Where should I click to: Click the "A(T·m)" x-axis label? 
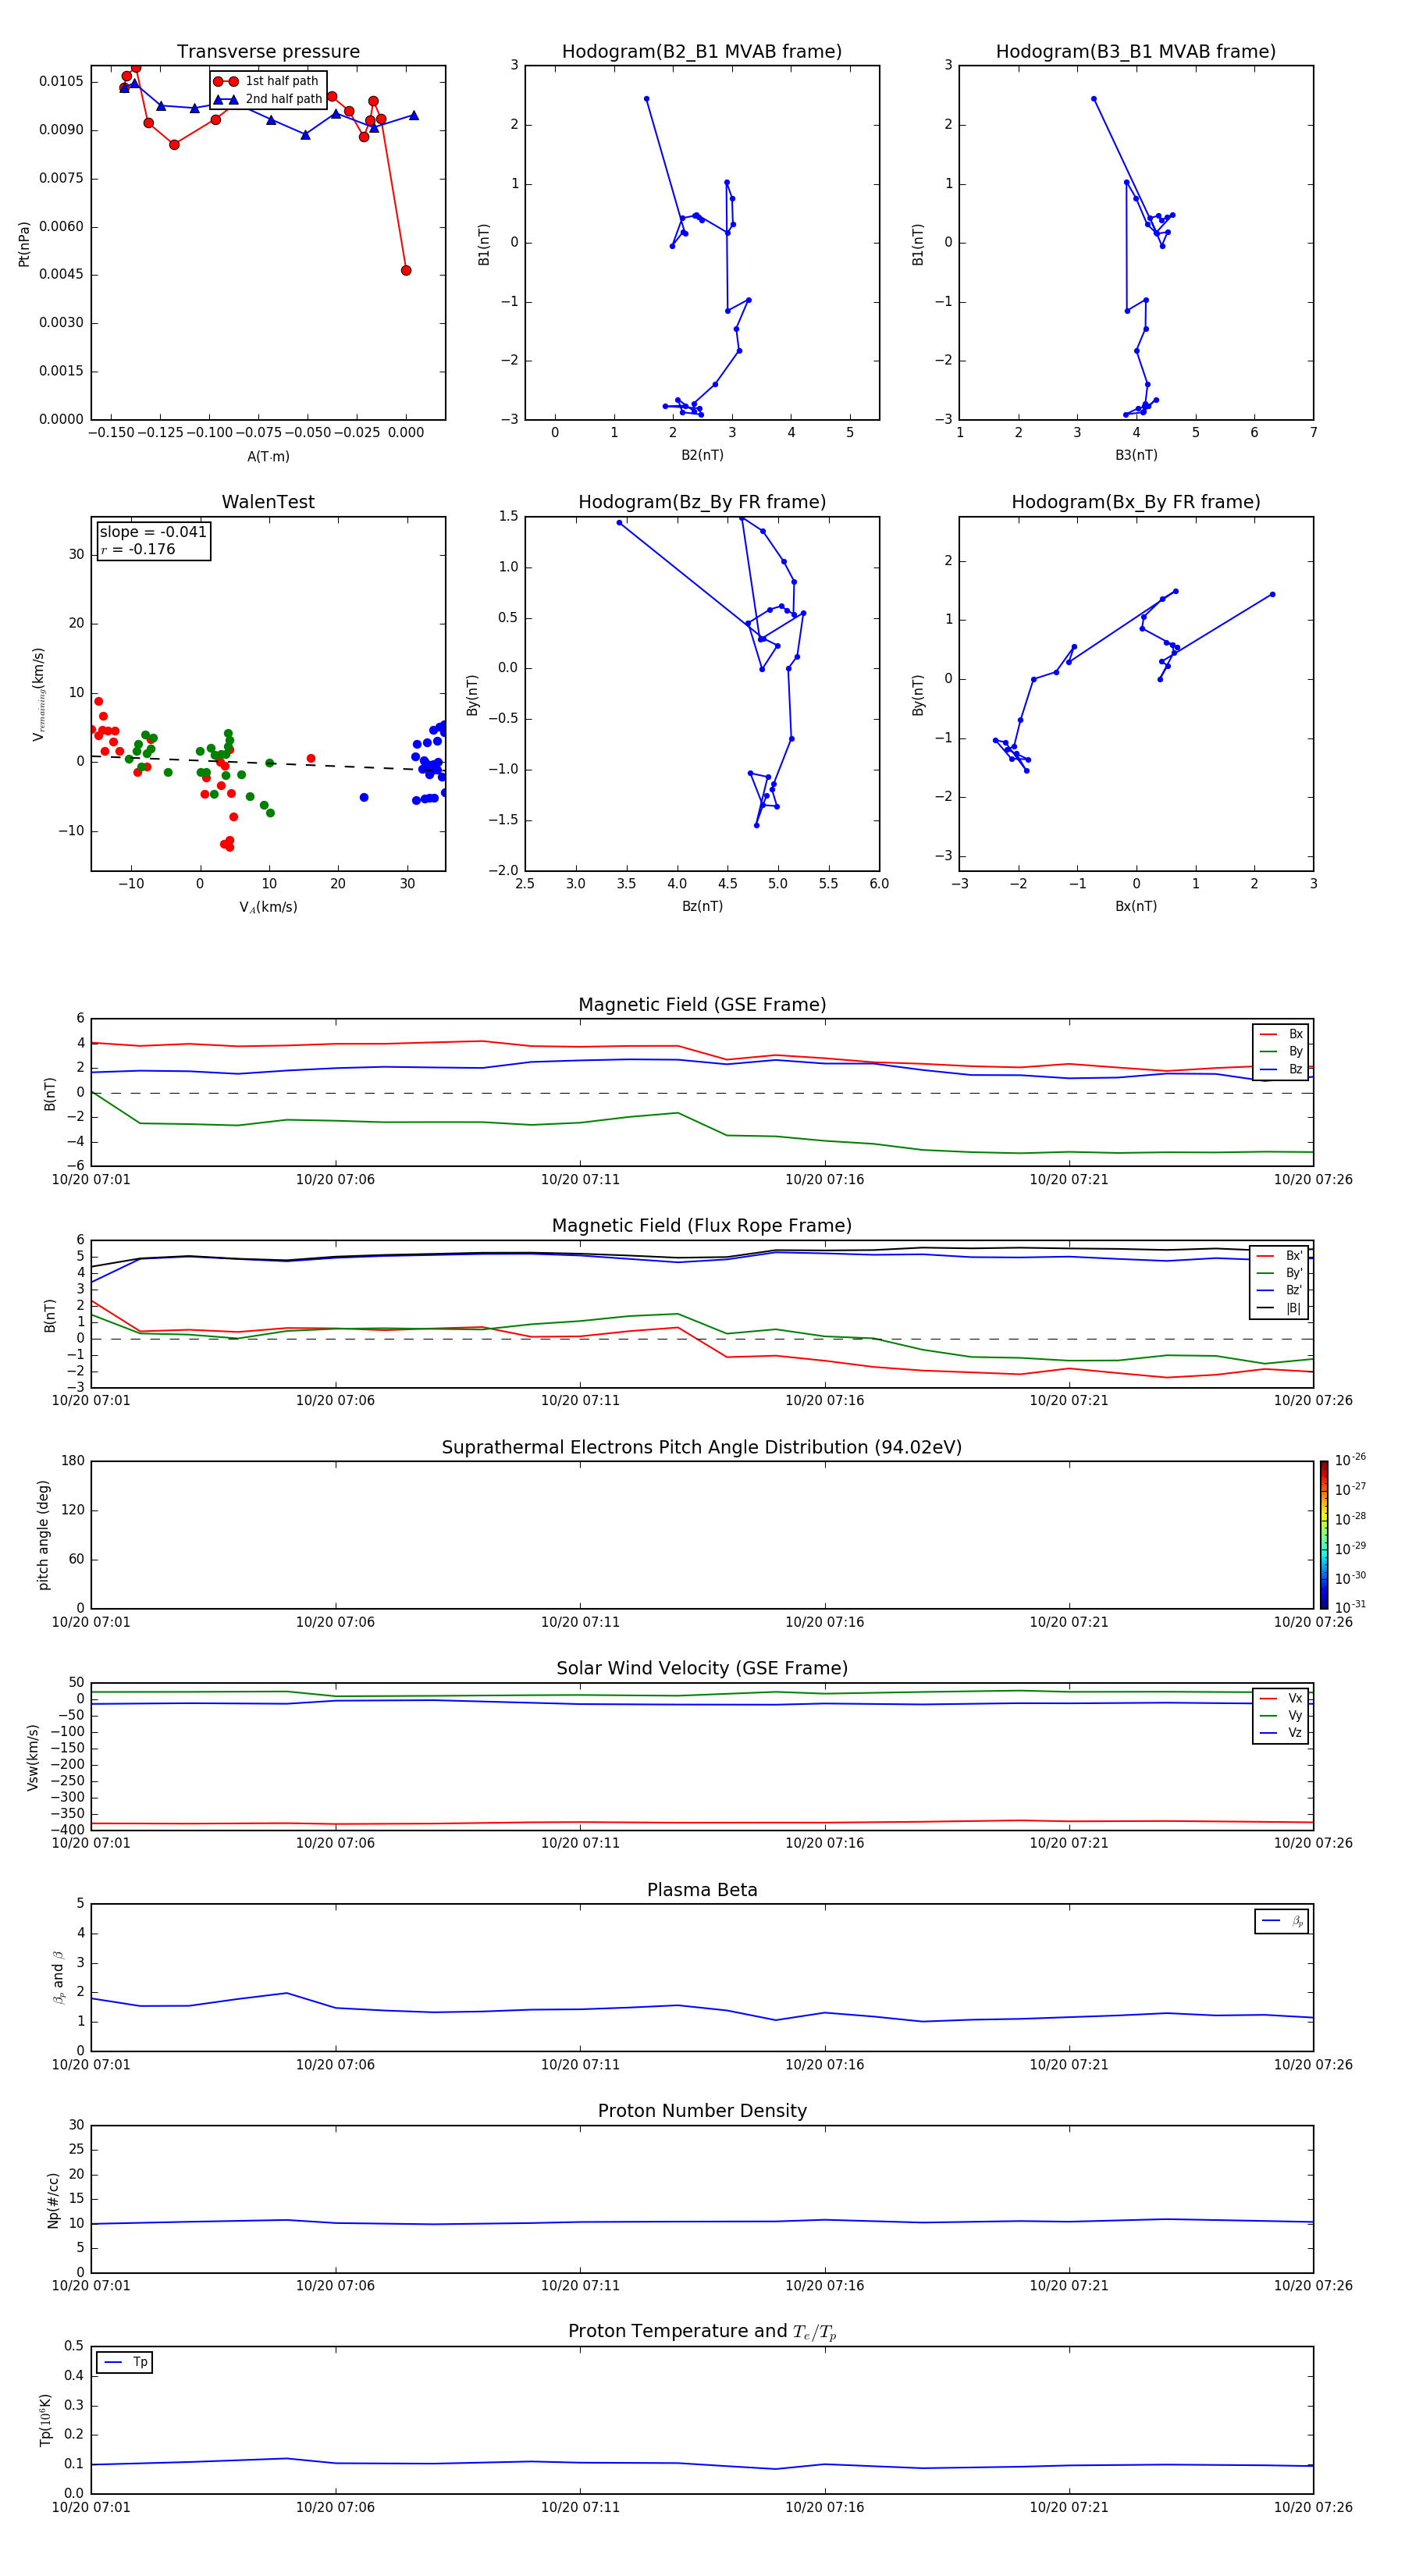point(268,456)
